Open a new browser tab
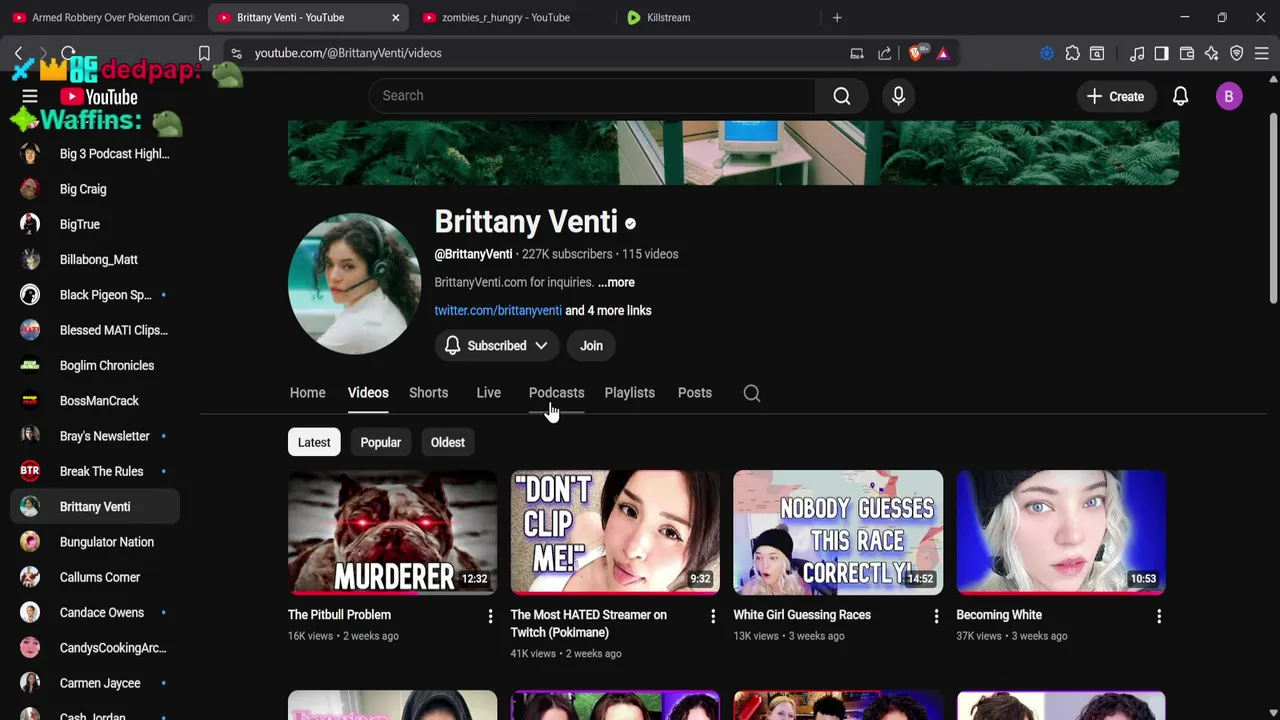The image size is (1280, 720). [837, 17]
